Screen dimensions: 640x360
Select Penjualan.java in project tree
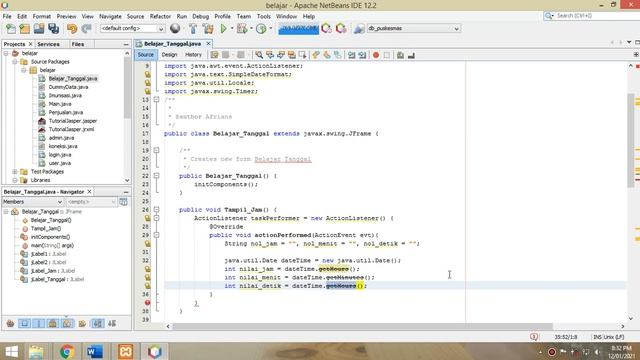click(x=66, y=112)
